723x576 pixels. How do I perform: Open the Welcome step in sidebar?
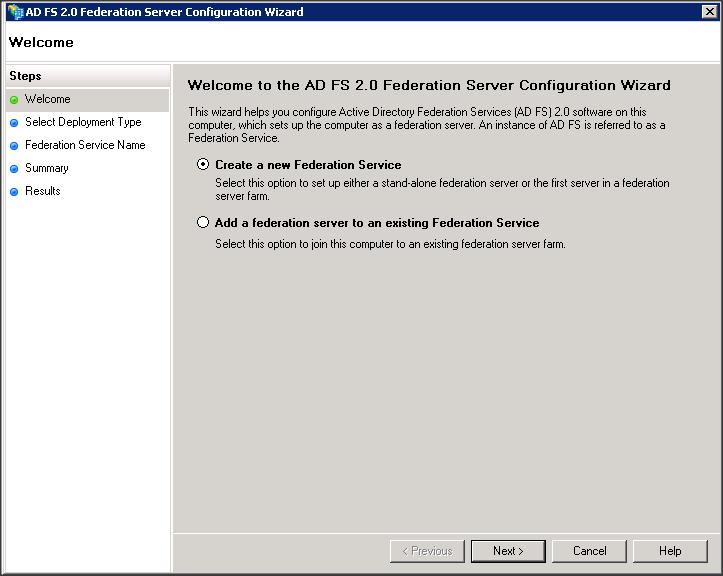tap(48, 100)
